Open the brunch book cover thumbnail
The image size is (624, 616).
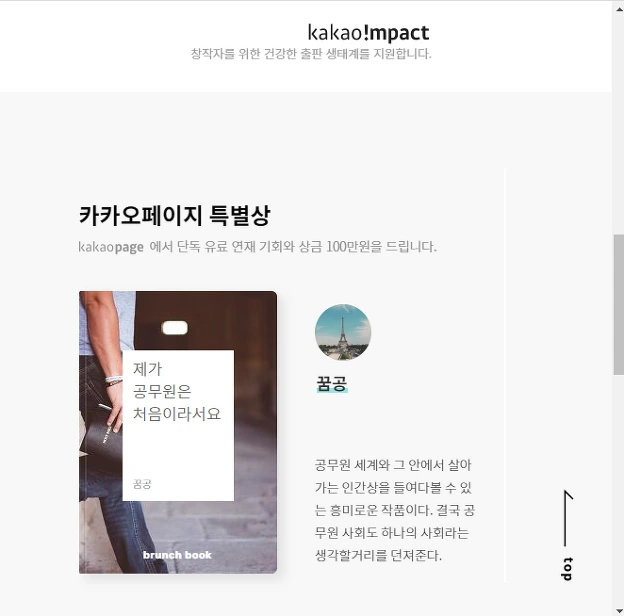point(178,432)
